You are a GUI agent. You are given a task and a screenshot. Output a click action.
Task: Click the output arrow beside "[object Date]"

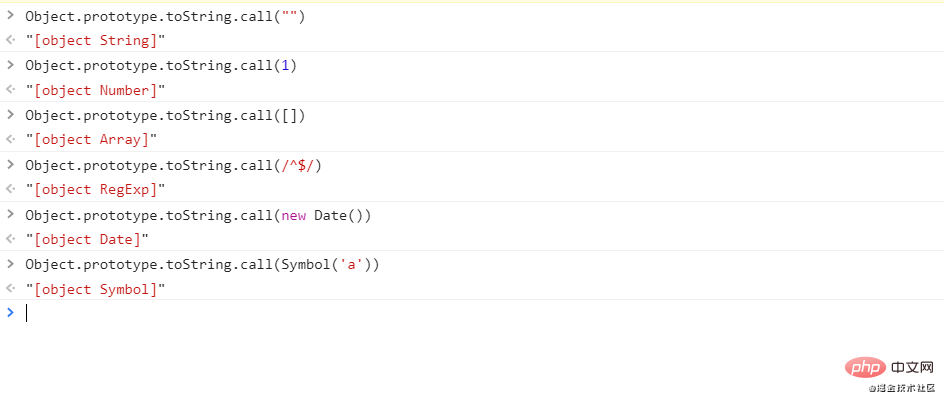tap(10, 240)
